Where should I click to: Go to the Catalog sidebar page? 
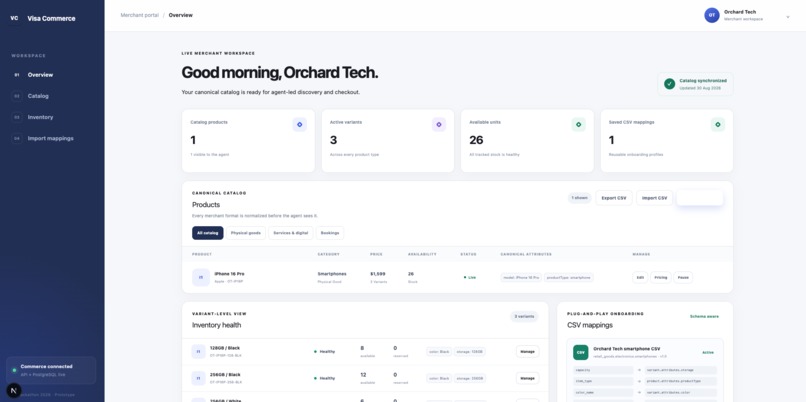pyautogui.click(x=38, y=96)
